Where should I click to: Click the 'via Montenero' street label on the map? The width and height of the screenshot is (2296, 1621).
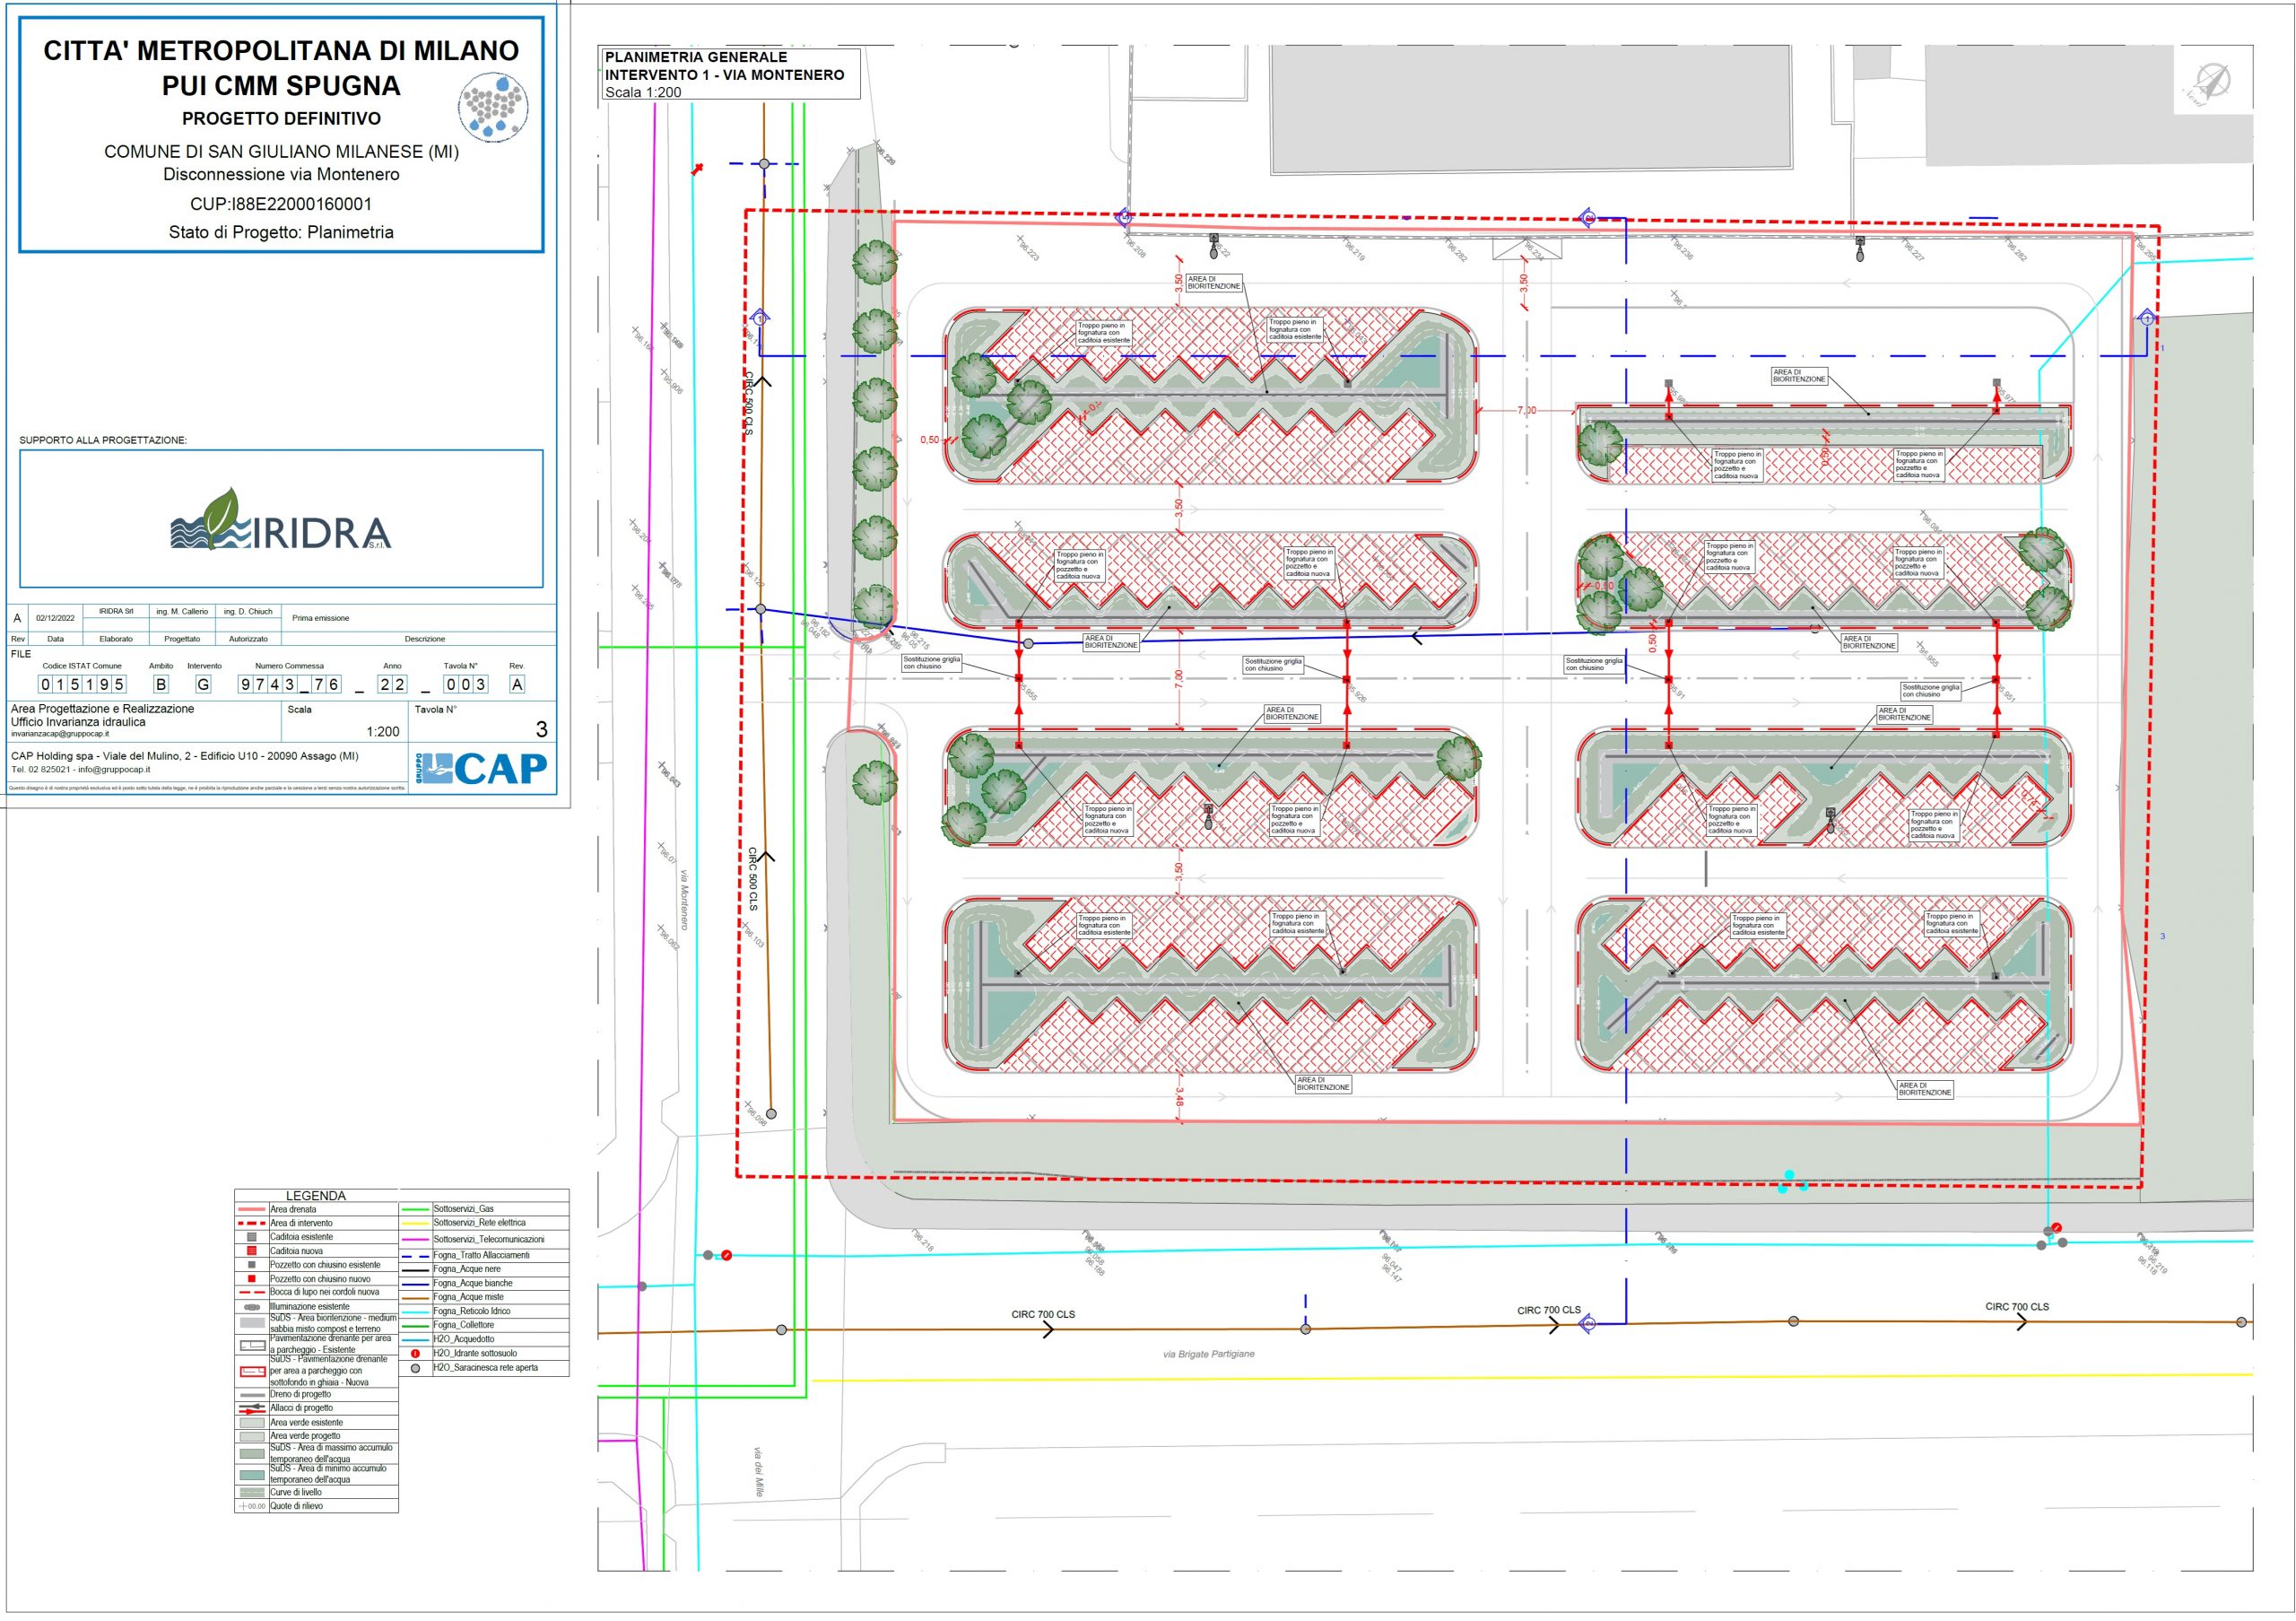pos(684,899)
